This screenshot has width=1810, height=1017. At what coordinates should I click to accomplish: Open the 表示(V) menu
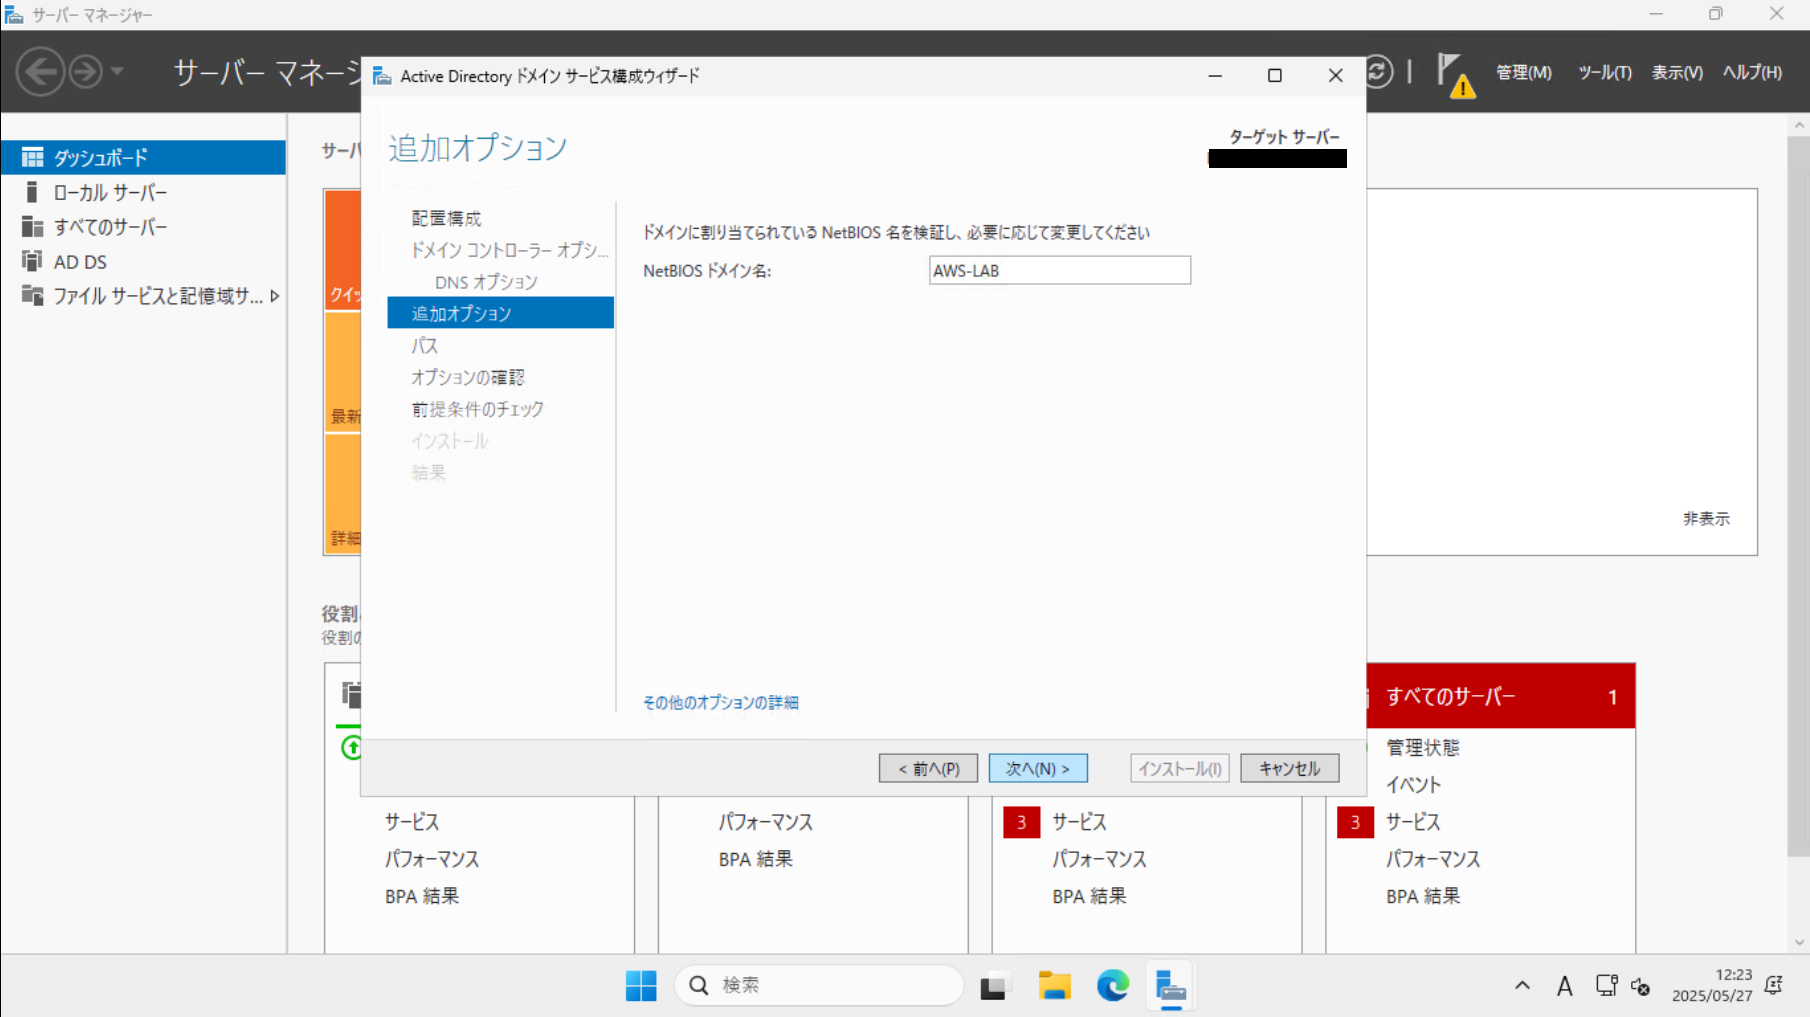[x=1677, y=72]
